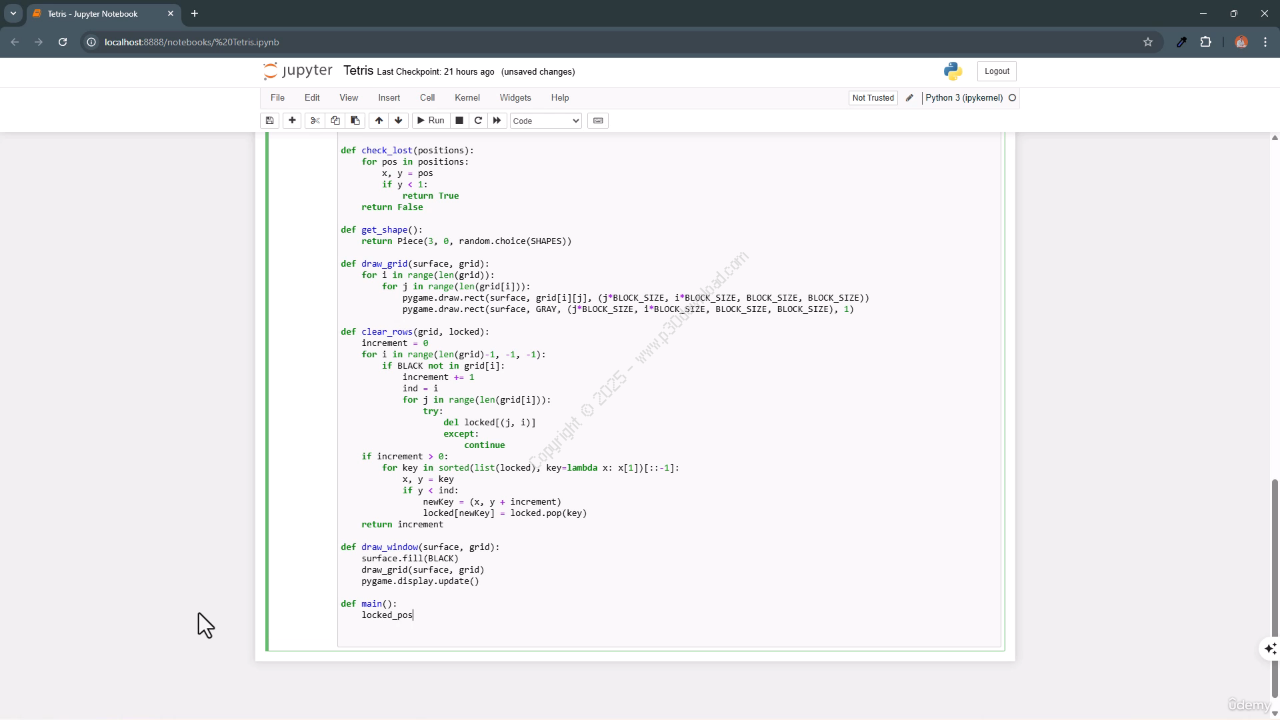1280x720 pixels.
Task: Bookmark this page with the star icon
Action: (1148, 42)
